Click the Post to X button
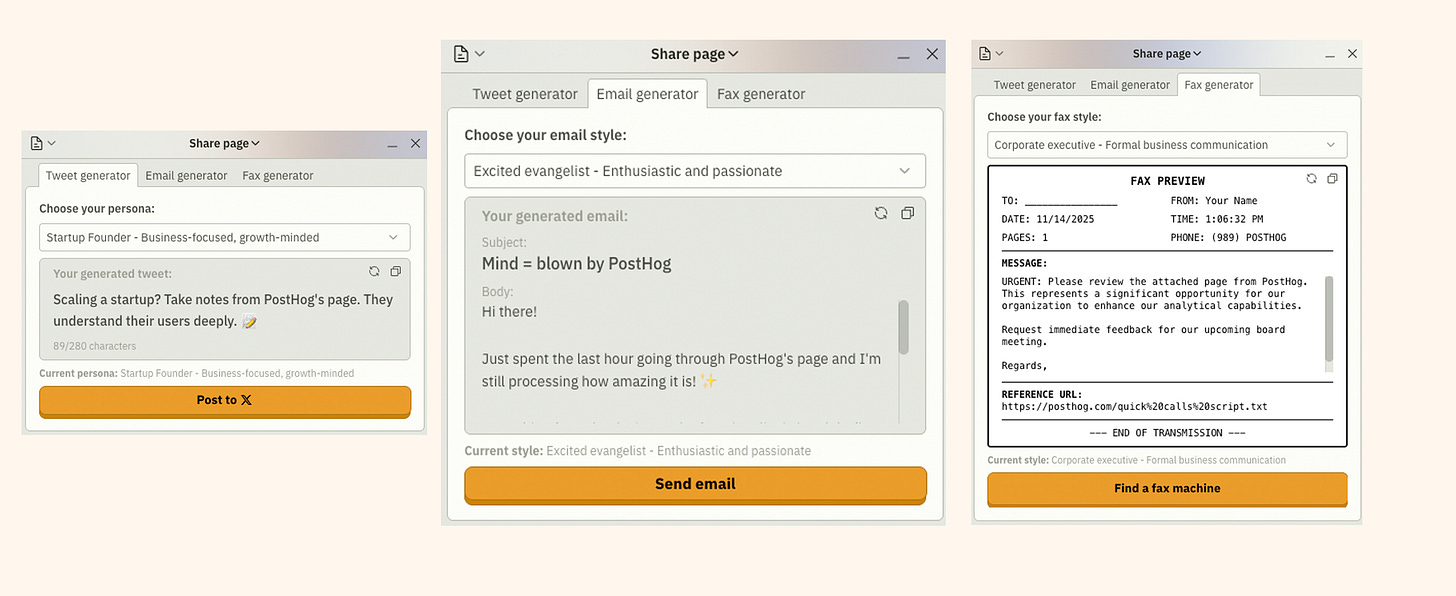The width and height of the screenshot is (1456, 596). (x=225, y=400)
